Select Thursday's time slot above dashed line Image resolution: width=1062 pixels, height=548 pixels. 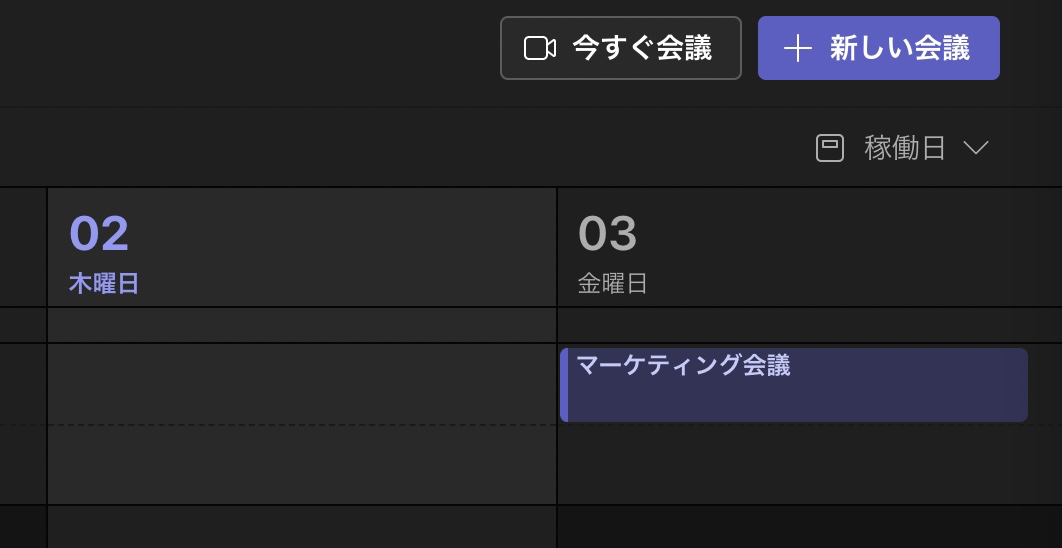(302, 385)
